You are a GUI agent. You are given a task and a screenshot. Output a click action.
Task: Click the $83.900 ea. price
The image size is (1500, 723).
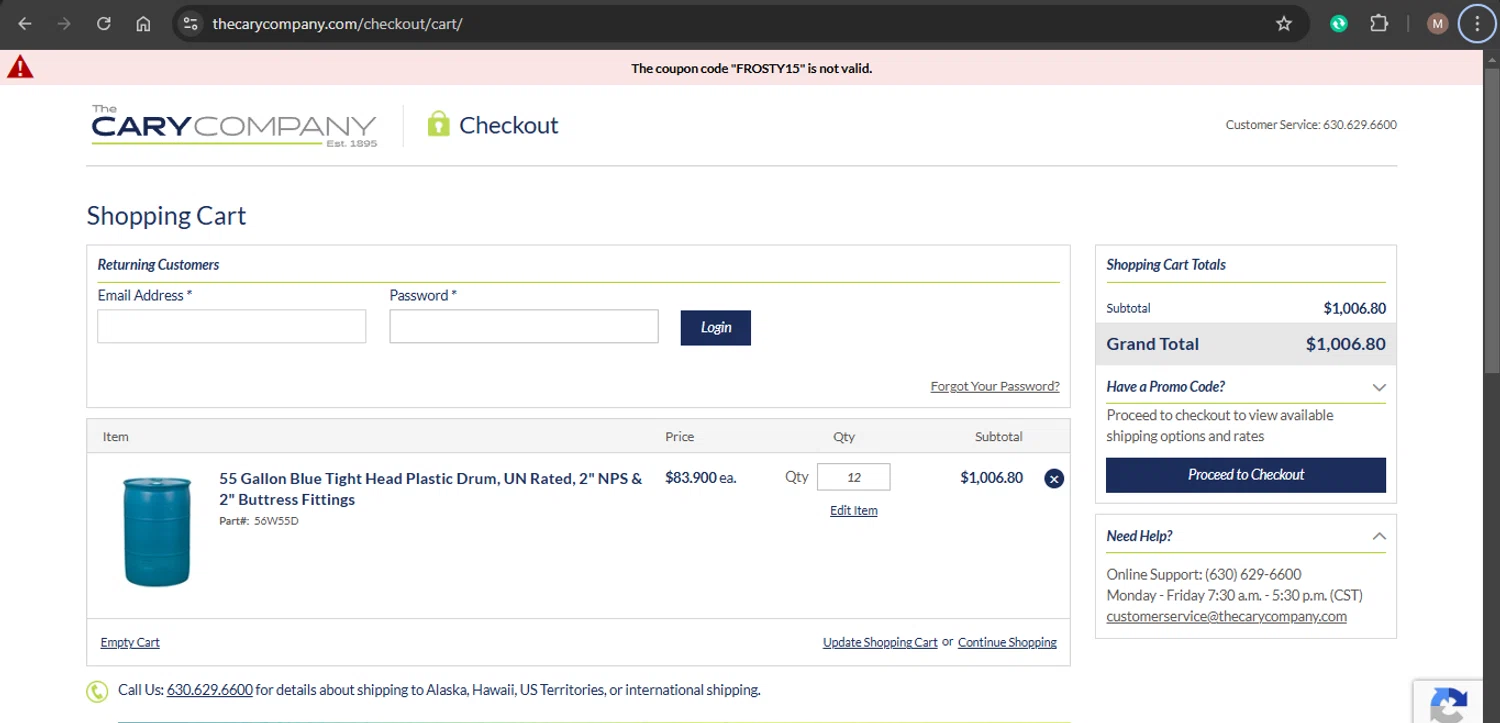click(701, 478)
